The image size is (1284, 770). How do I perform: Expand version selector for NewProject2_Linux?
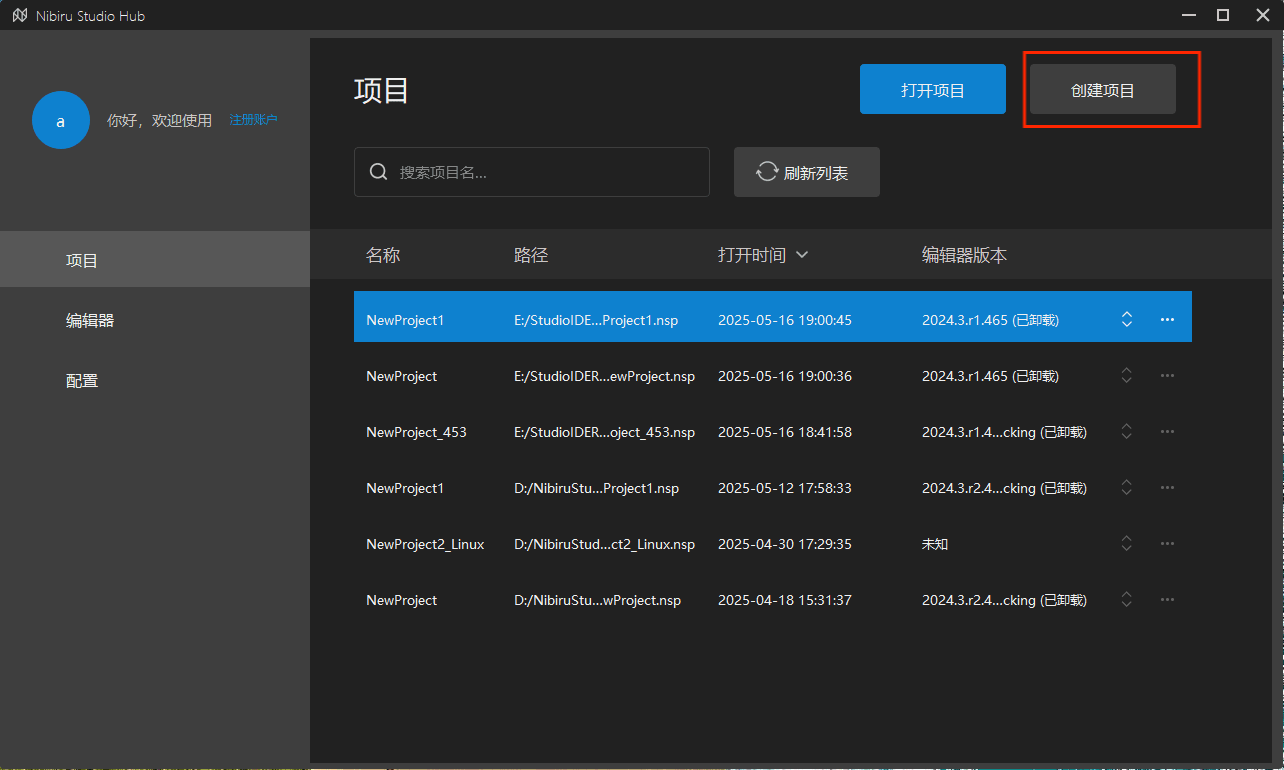pos(1127,544)
